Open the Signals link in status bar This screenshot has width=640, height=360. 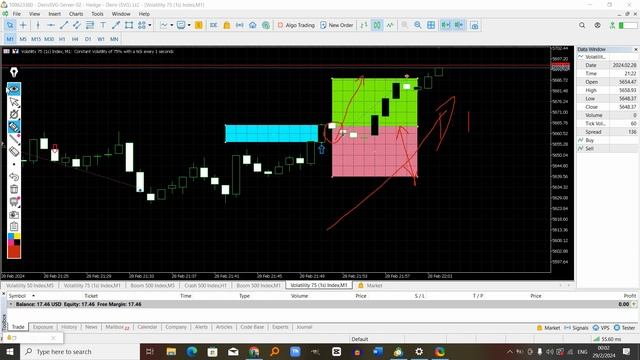point(576,328)
